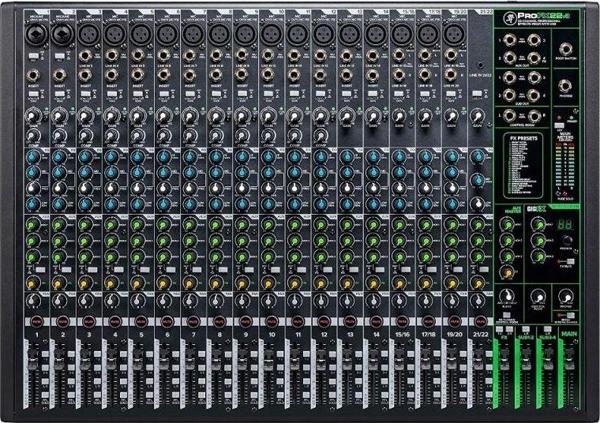The image size is (600, 423).
Task: Click the CONTROL ROOM left output jack
Action: [x=509, y=115]
